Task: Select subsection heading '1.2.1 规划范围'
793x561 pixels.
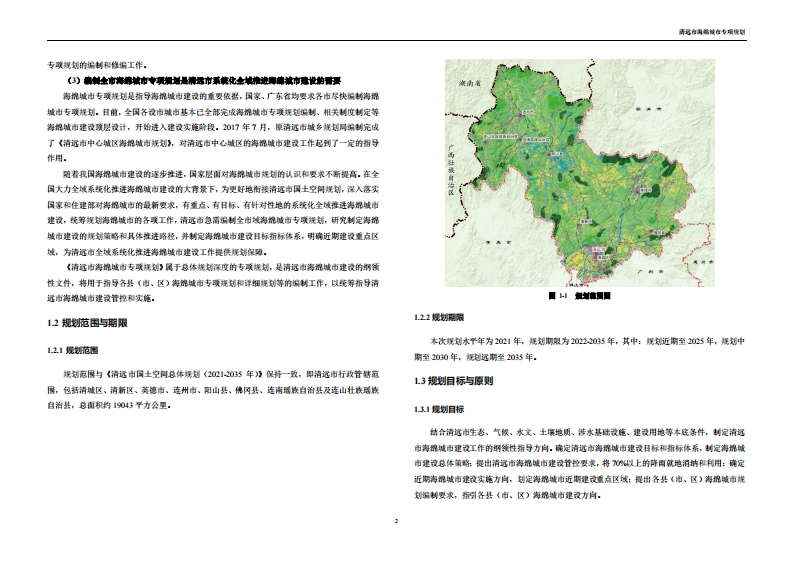Action: [72, 351]
